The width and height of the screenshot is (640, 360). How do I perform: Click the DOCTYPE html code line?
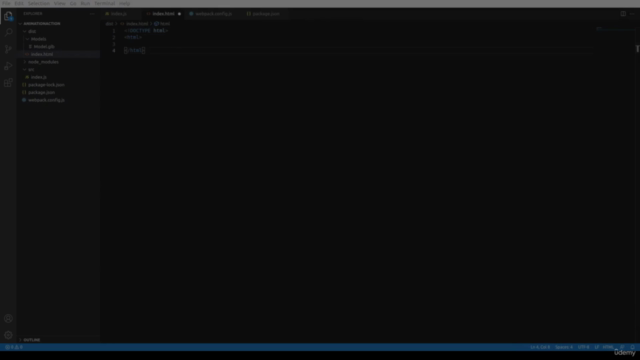(x=146, y=31)
